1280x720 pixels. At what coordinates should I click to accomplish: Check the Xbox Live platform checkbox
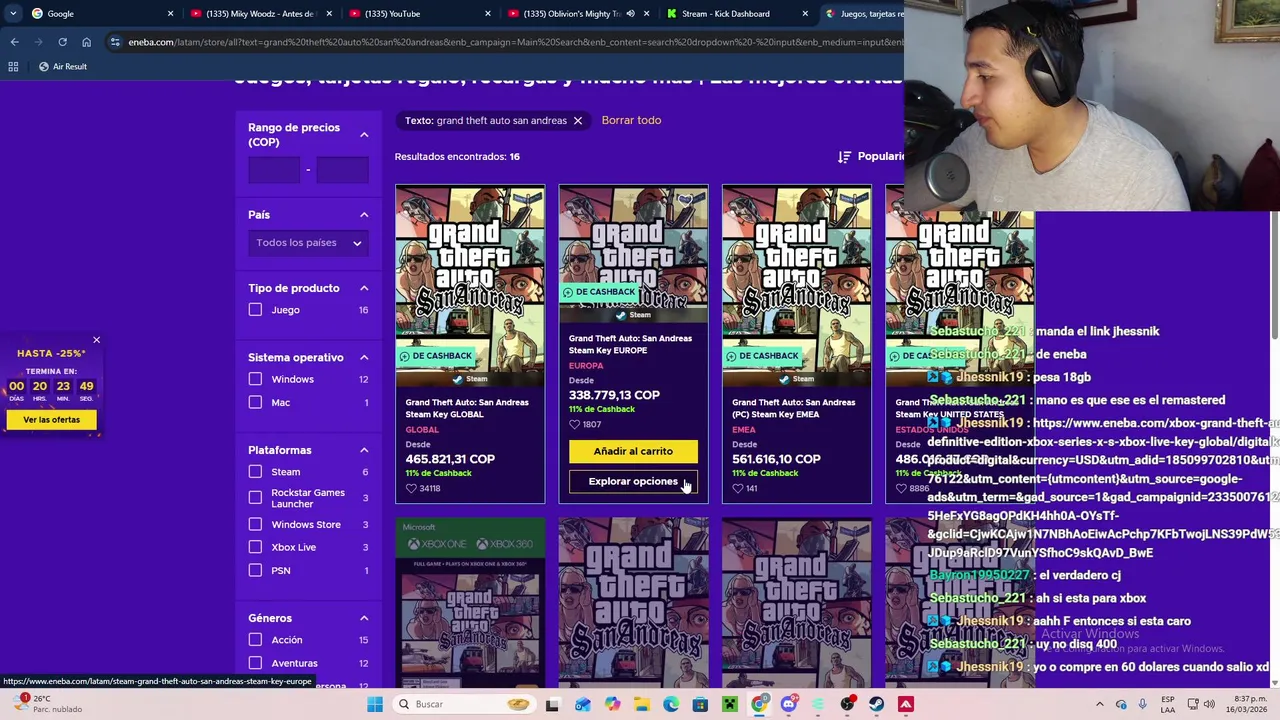(255, 547)
